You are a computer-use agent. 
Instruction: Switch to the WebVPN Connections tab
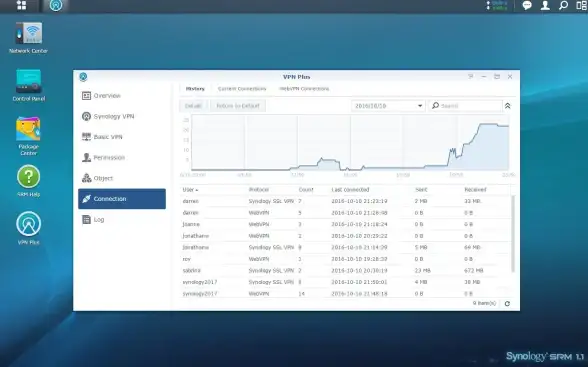[x=304, y=89]
